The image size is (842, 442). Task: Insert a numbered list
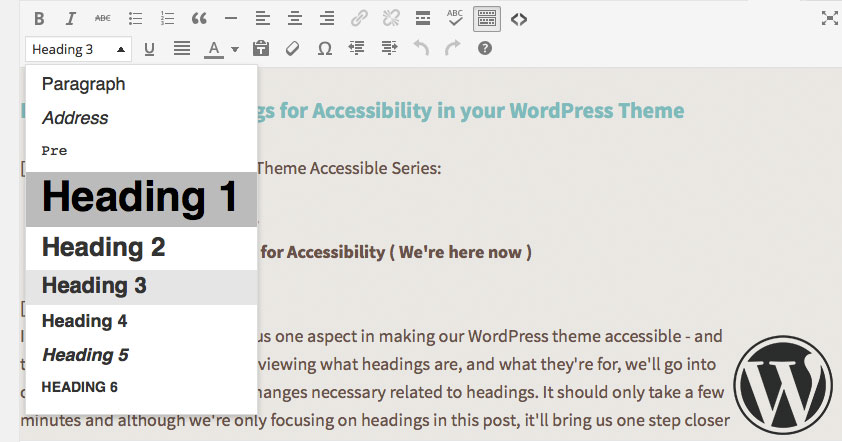(x=167, y=19)
